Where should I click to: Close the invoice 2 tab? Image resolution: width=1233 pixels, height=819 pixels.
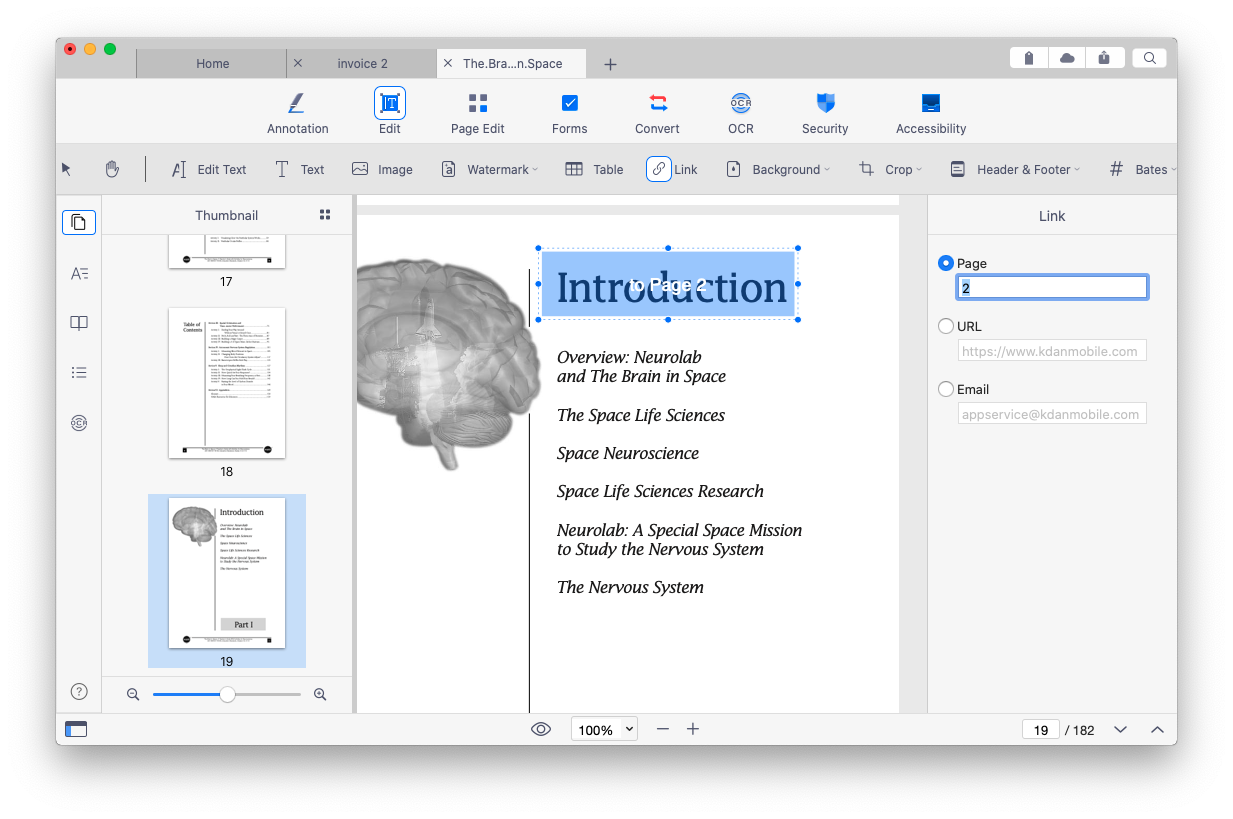coord(298,63)
